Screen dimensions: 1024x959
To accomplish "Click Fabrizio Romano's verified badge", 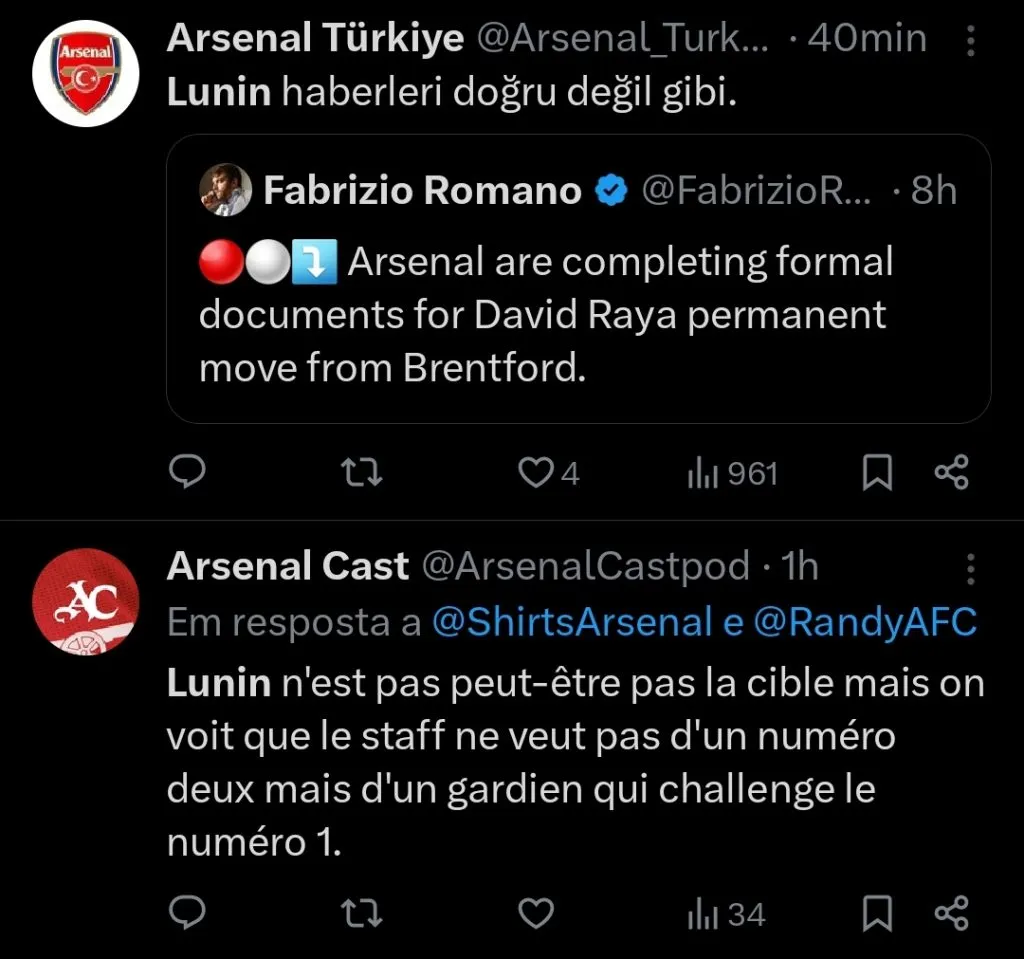I will [611, 190].
